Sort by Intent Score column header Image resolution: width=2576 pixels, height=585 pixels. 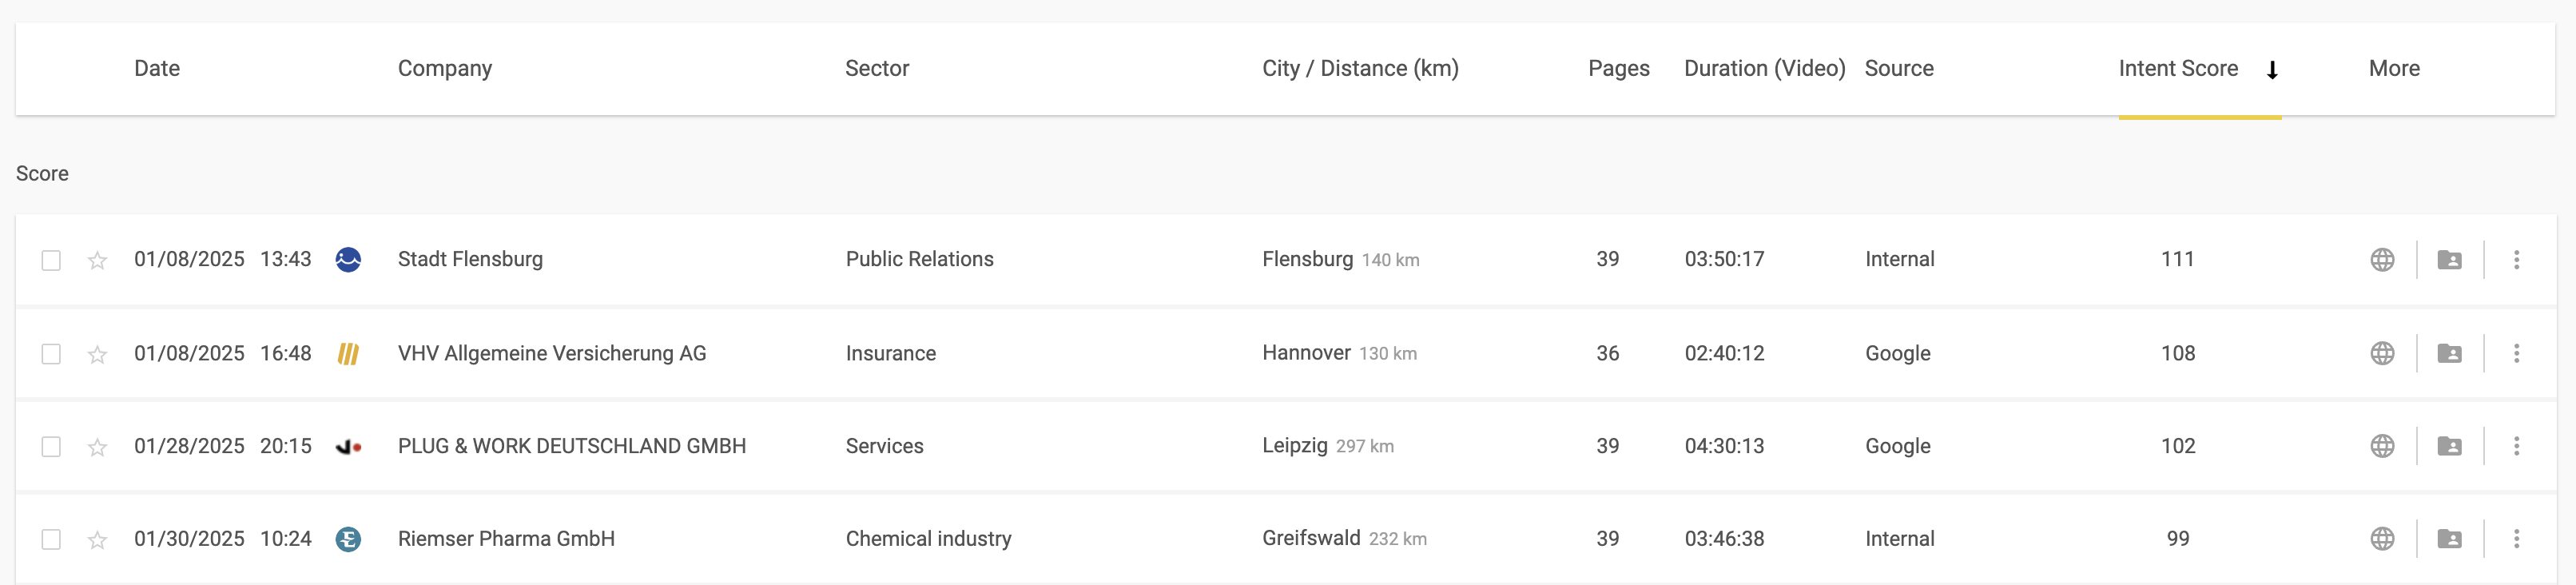(2177, 69)
